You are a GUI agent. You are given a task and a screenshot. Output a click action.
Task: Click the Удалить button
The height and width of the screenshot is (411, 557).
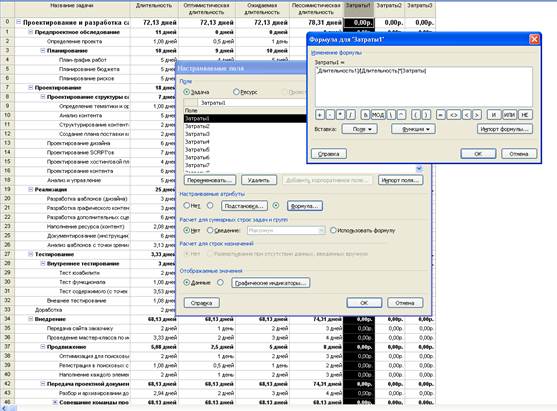[x=259, y=180]
